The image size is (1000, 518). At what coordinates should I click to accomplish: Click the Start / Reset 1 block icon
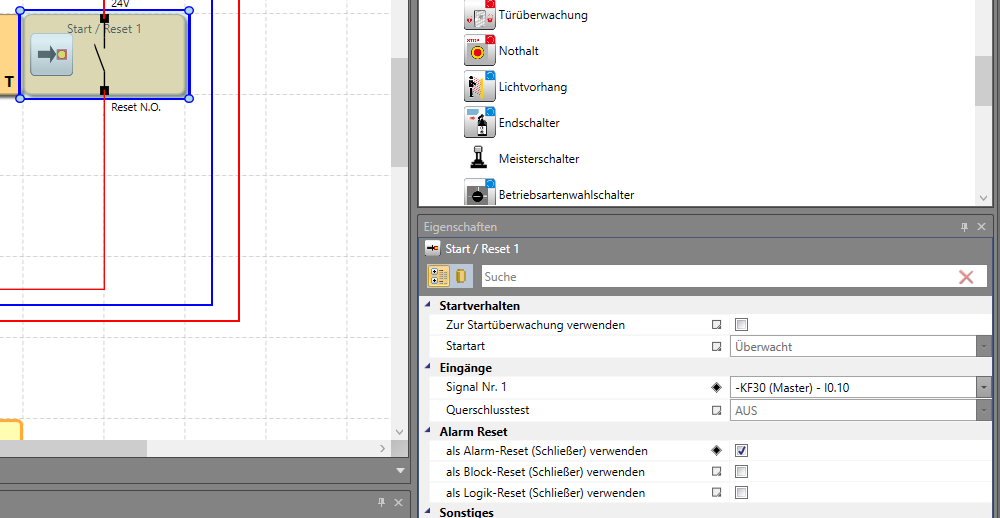[51, 55]
